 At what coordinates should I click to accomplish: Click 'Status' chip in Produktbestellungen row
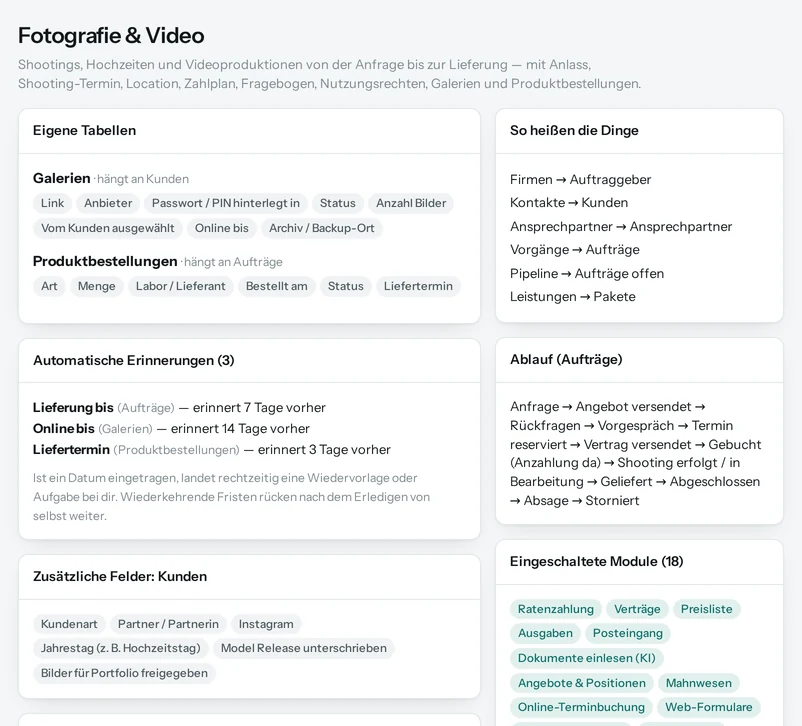[346, 286]
